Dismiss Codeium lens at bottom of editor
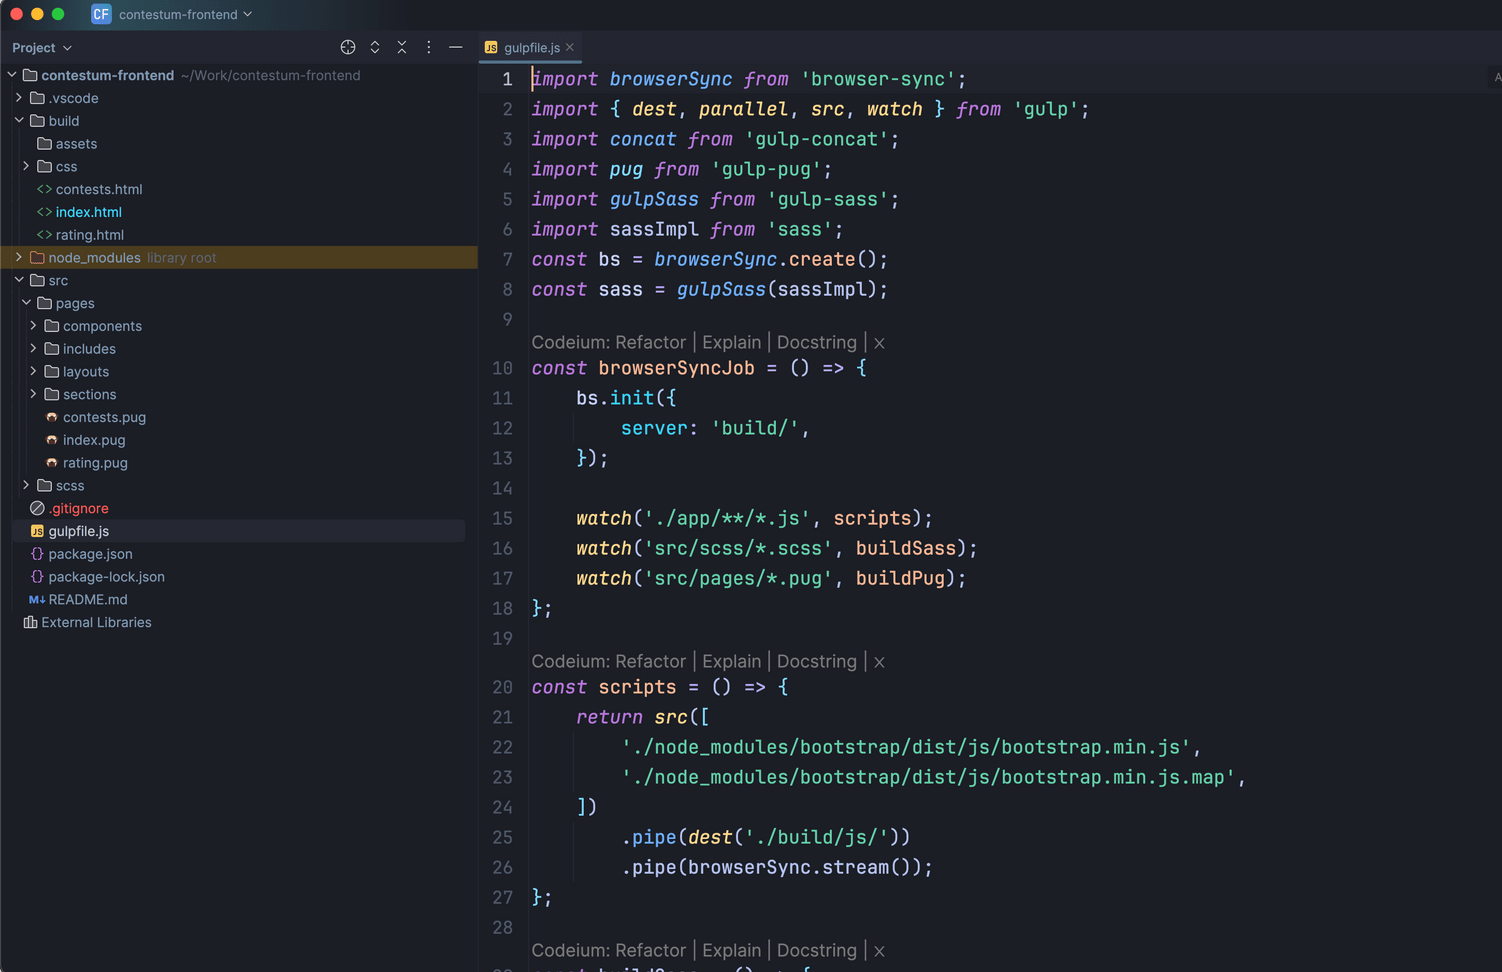 [879, 951]
